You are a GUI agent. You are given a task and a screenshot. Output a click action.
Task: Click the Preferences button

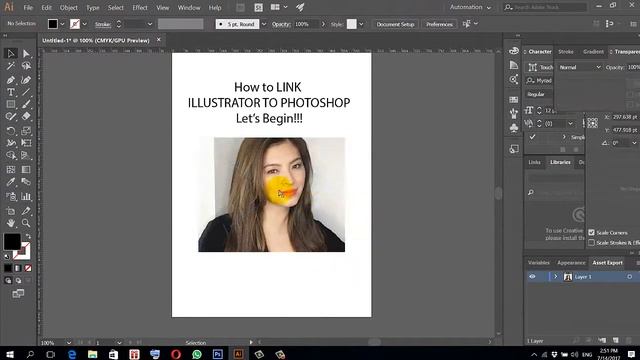[x=439, y=24]
